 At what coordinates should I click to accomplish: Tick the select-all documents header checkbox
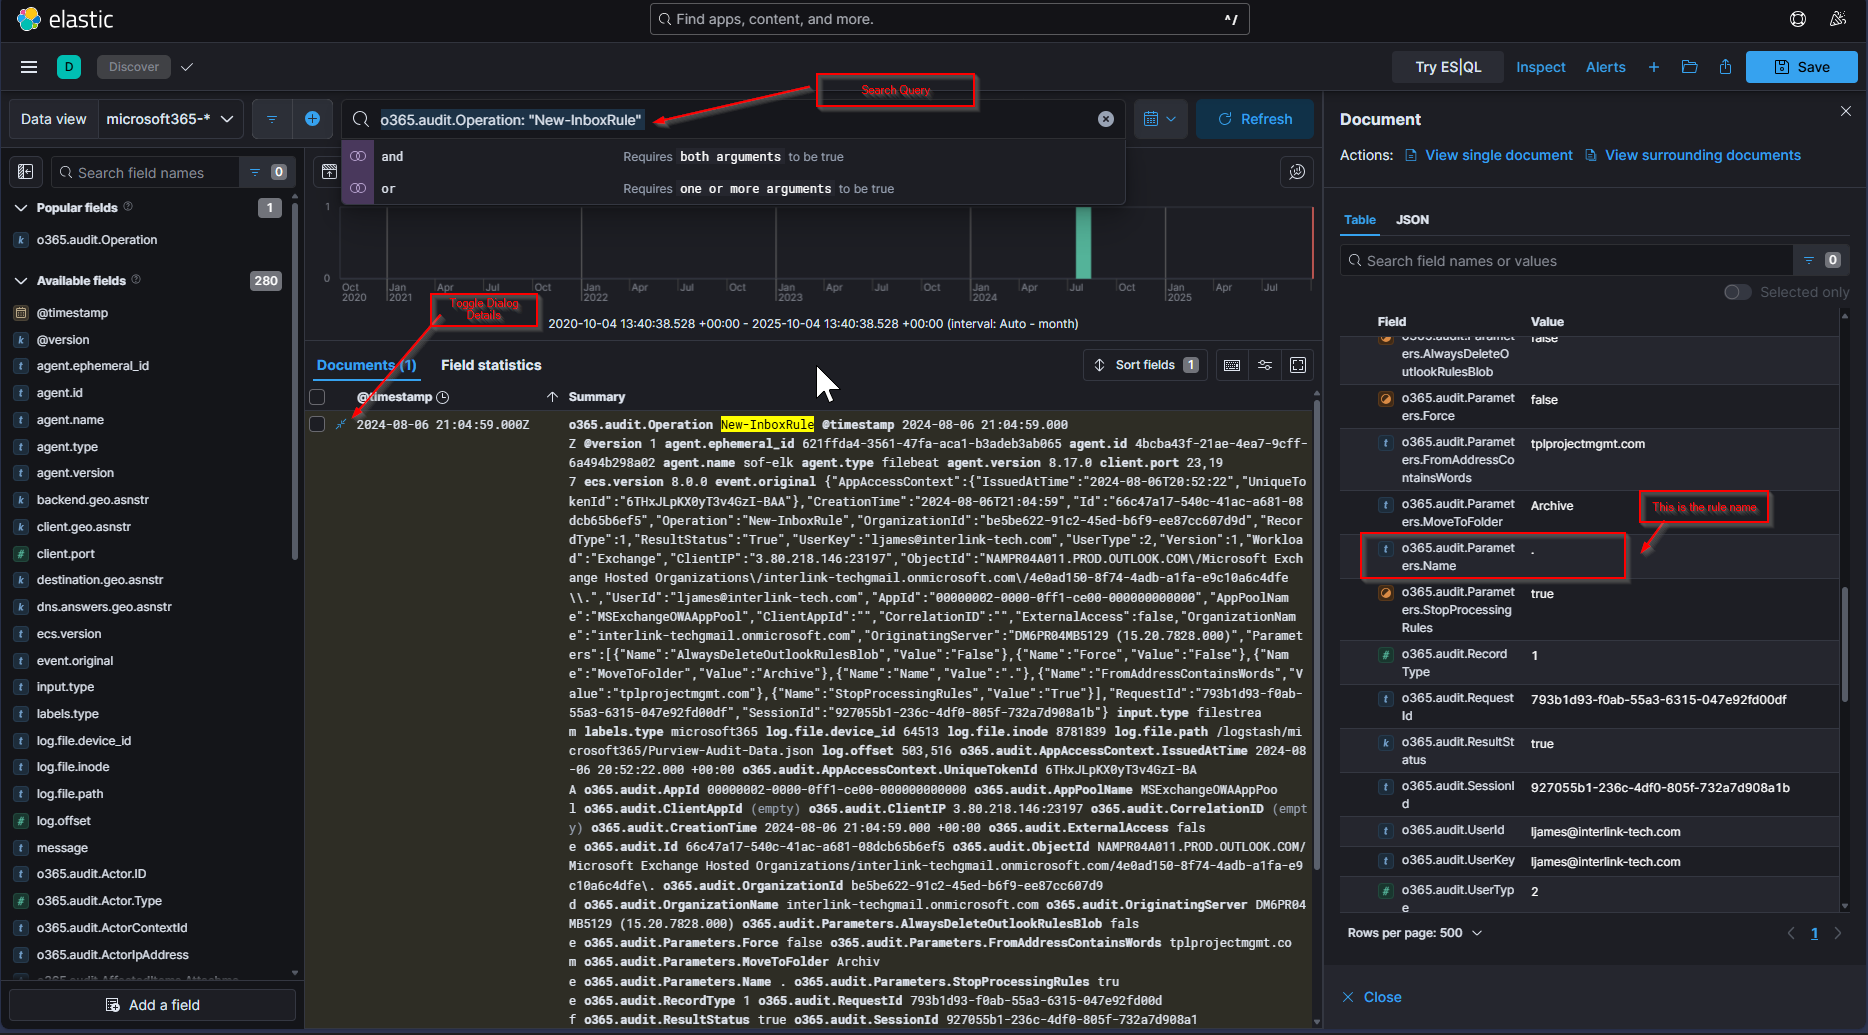point(317,397)
